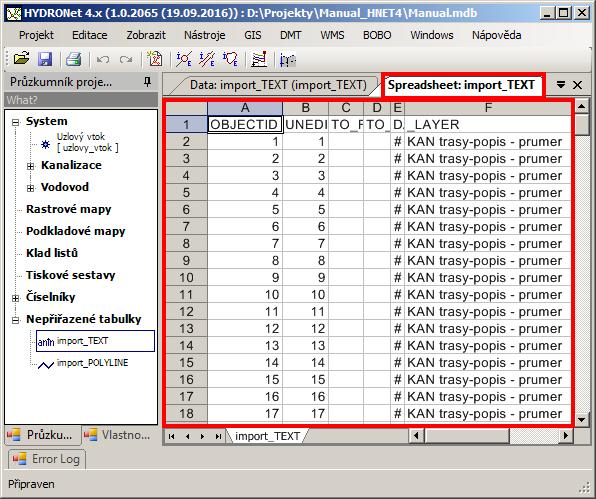
Task: Open the BOBO menu
Action: pyautogui.click(x=377, y=35)
